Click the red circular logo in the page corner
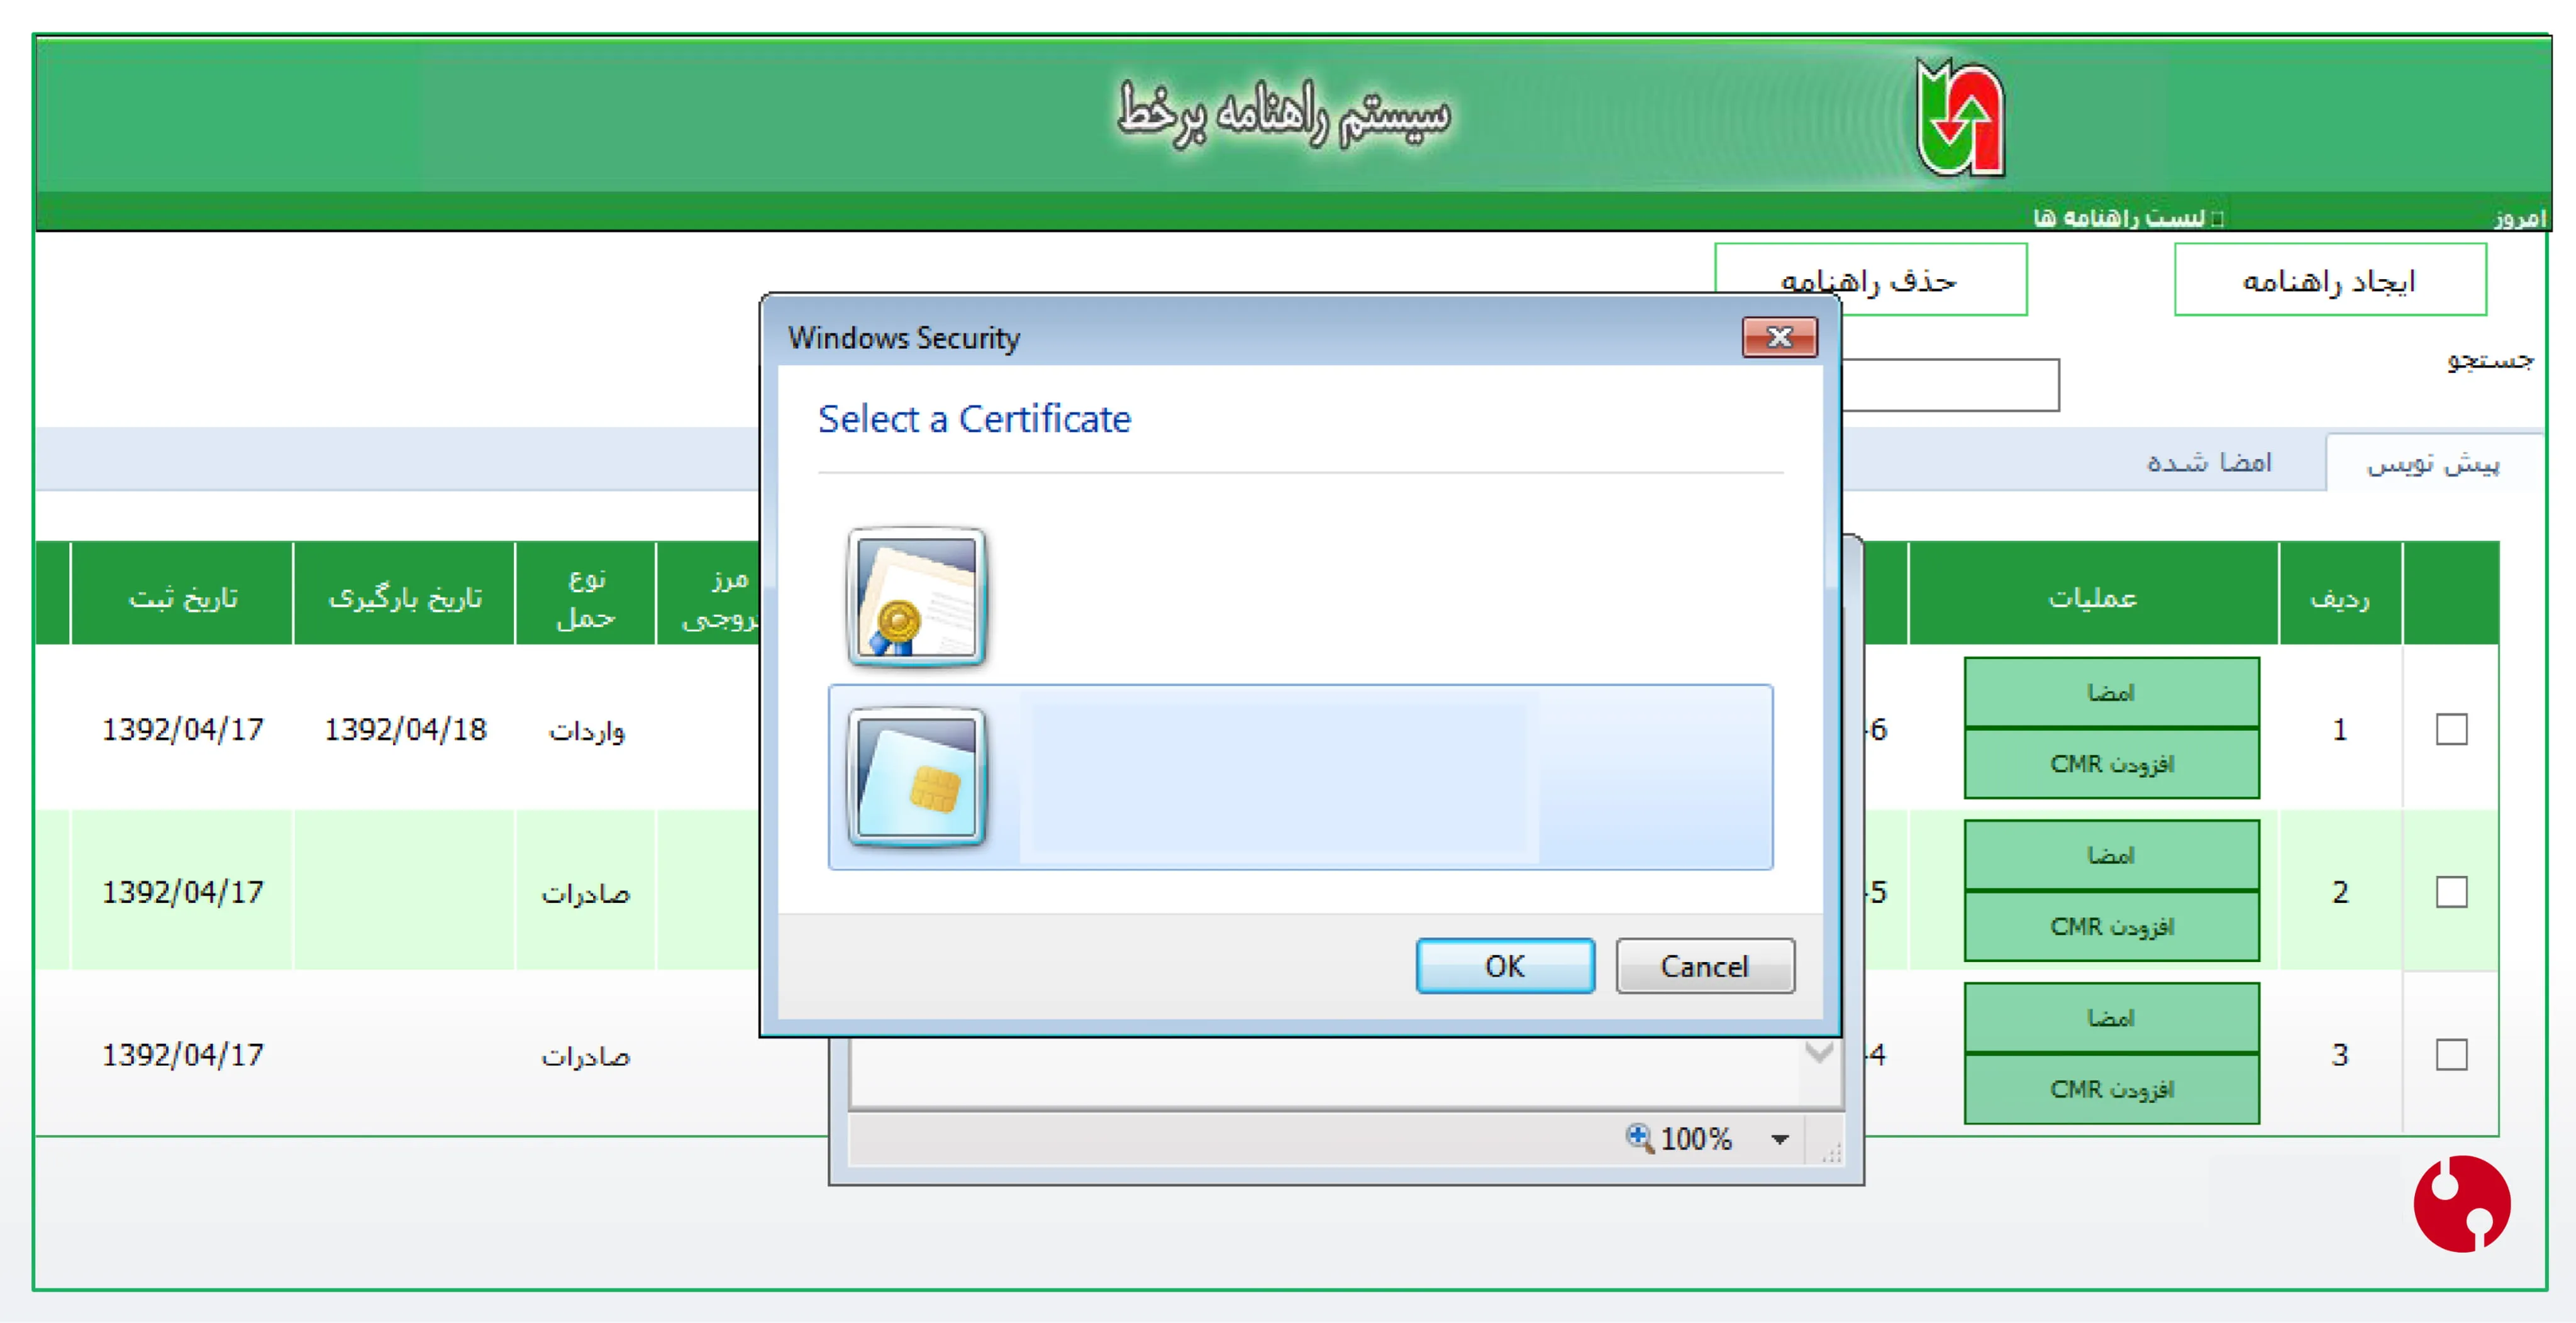Image resolution: width=2576 pixels, height=1323 pixels. (x=2461, y=1203)
